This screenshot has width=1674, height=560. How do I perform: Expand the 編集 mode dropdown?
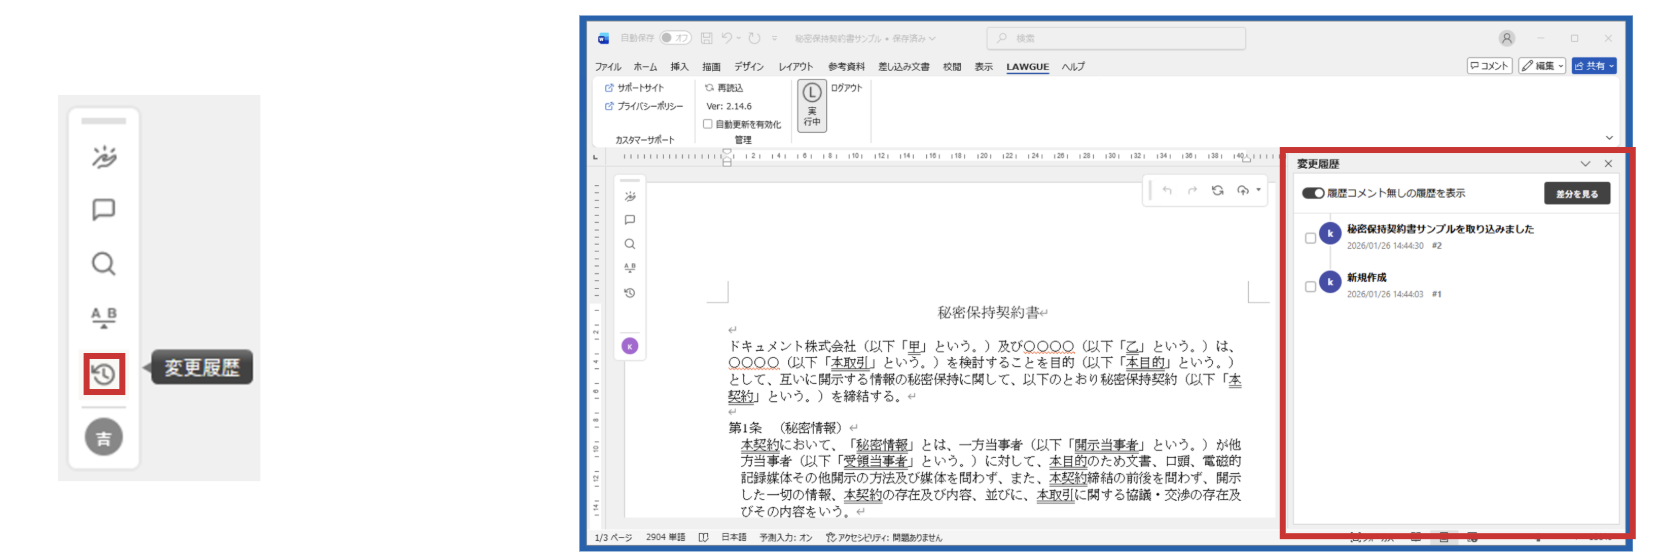[1541, 66]
